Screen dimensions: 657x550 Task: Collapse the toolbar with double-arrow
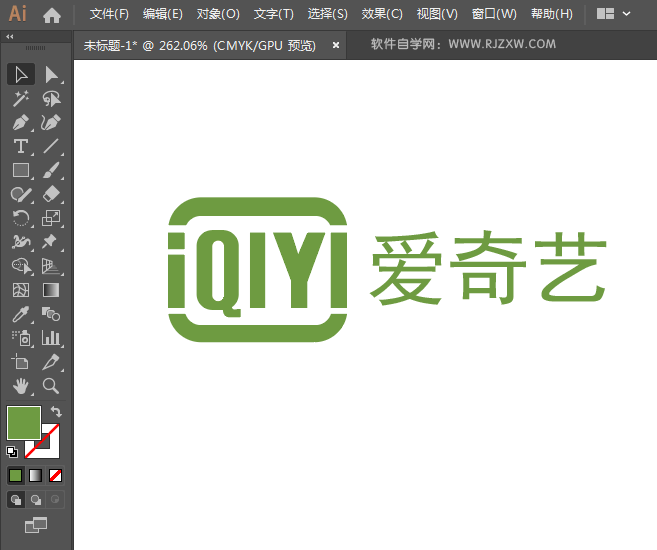(x=10, y=37)
